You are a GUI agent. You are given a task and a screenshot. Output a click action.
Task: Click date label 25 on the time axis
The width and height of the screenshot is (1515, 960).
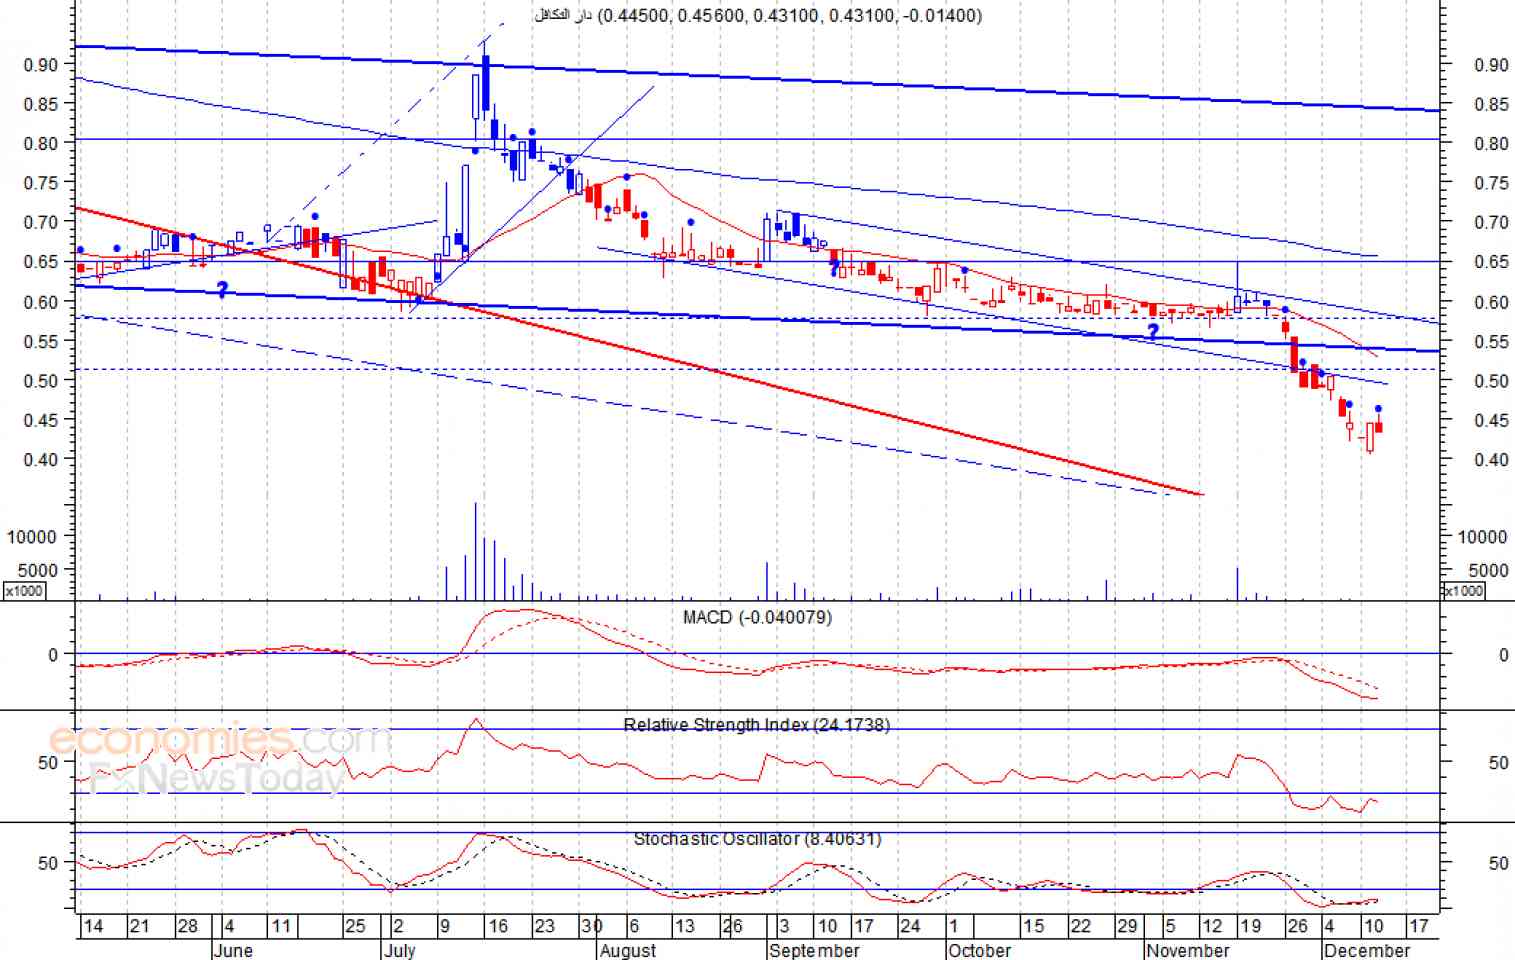click(x=355, y=926)
